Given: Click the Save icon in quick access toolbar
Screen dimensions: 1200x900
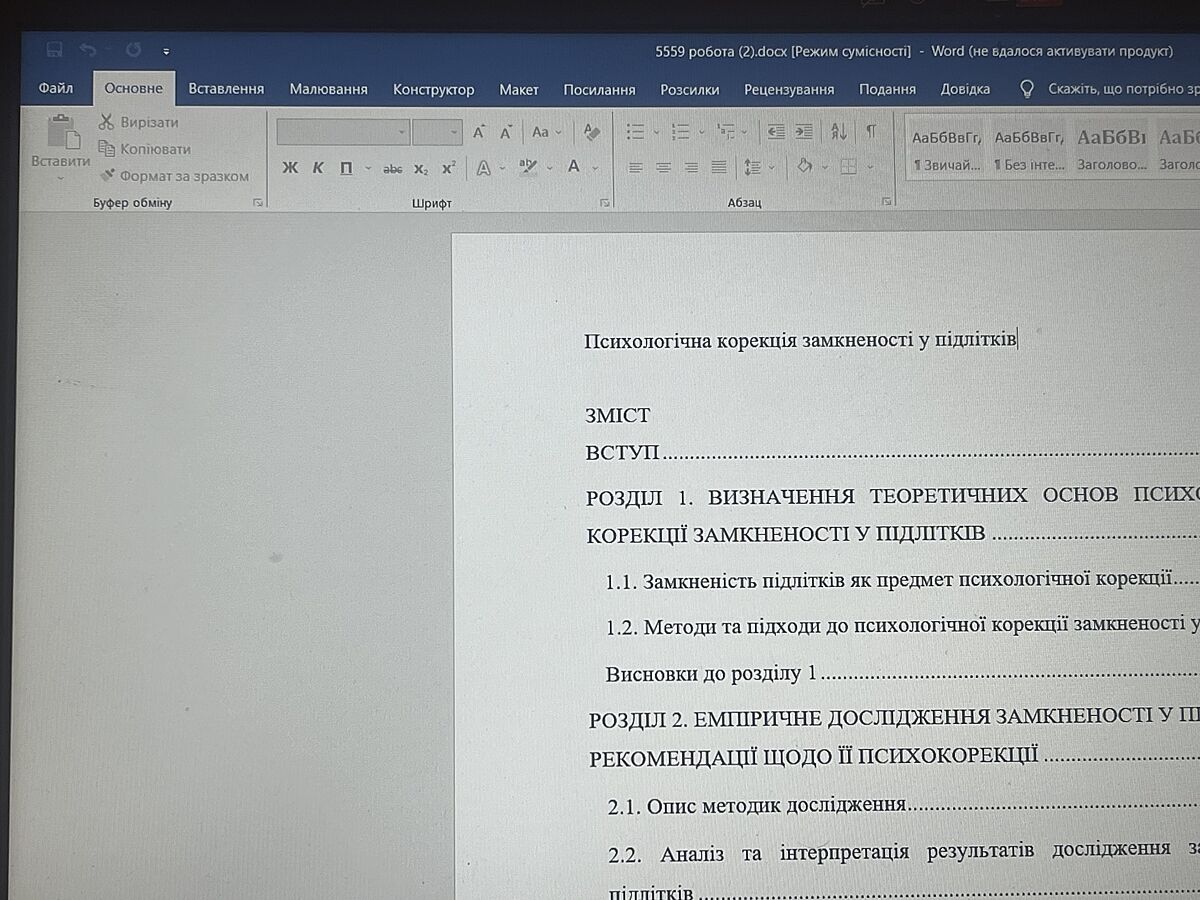Looking at the screenshot, I should (x=54, y=49).
